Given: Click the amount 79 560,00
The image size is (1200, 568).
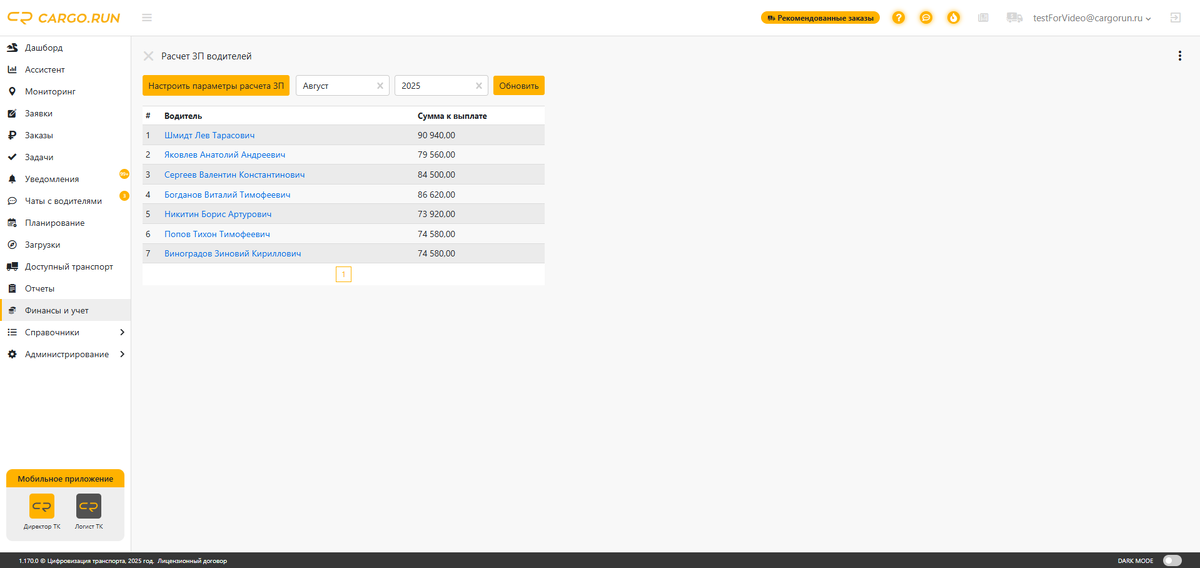Looking at the screenshot, I should pos(436,155).
